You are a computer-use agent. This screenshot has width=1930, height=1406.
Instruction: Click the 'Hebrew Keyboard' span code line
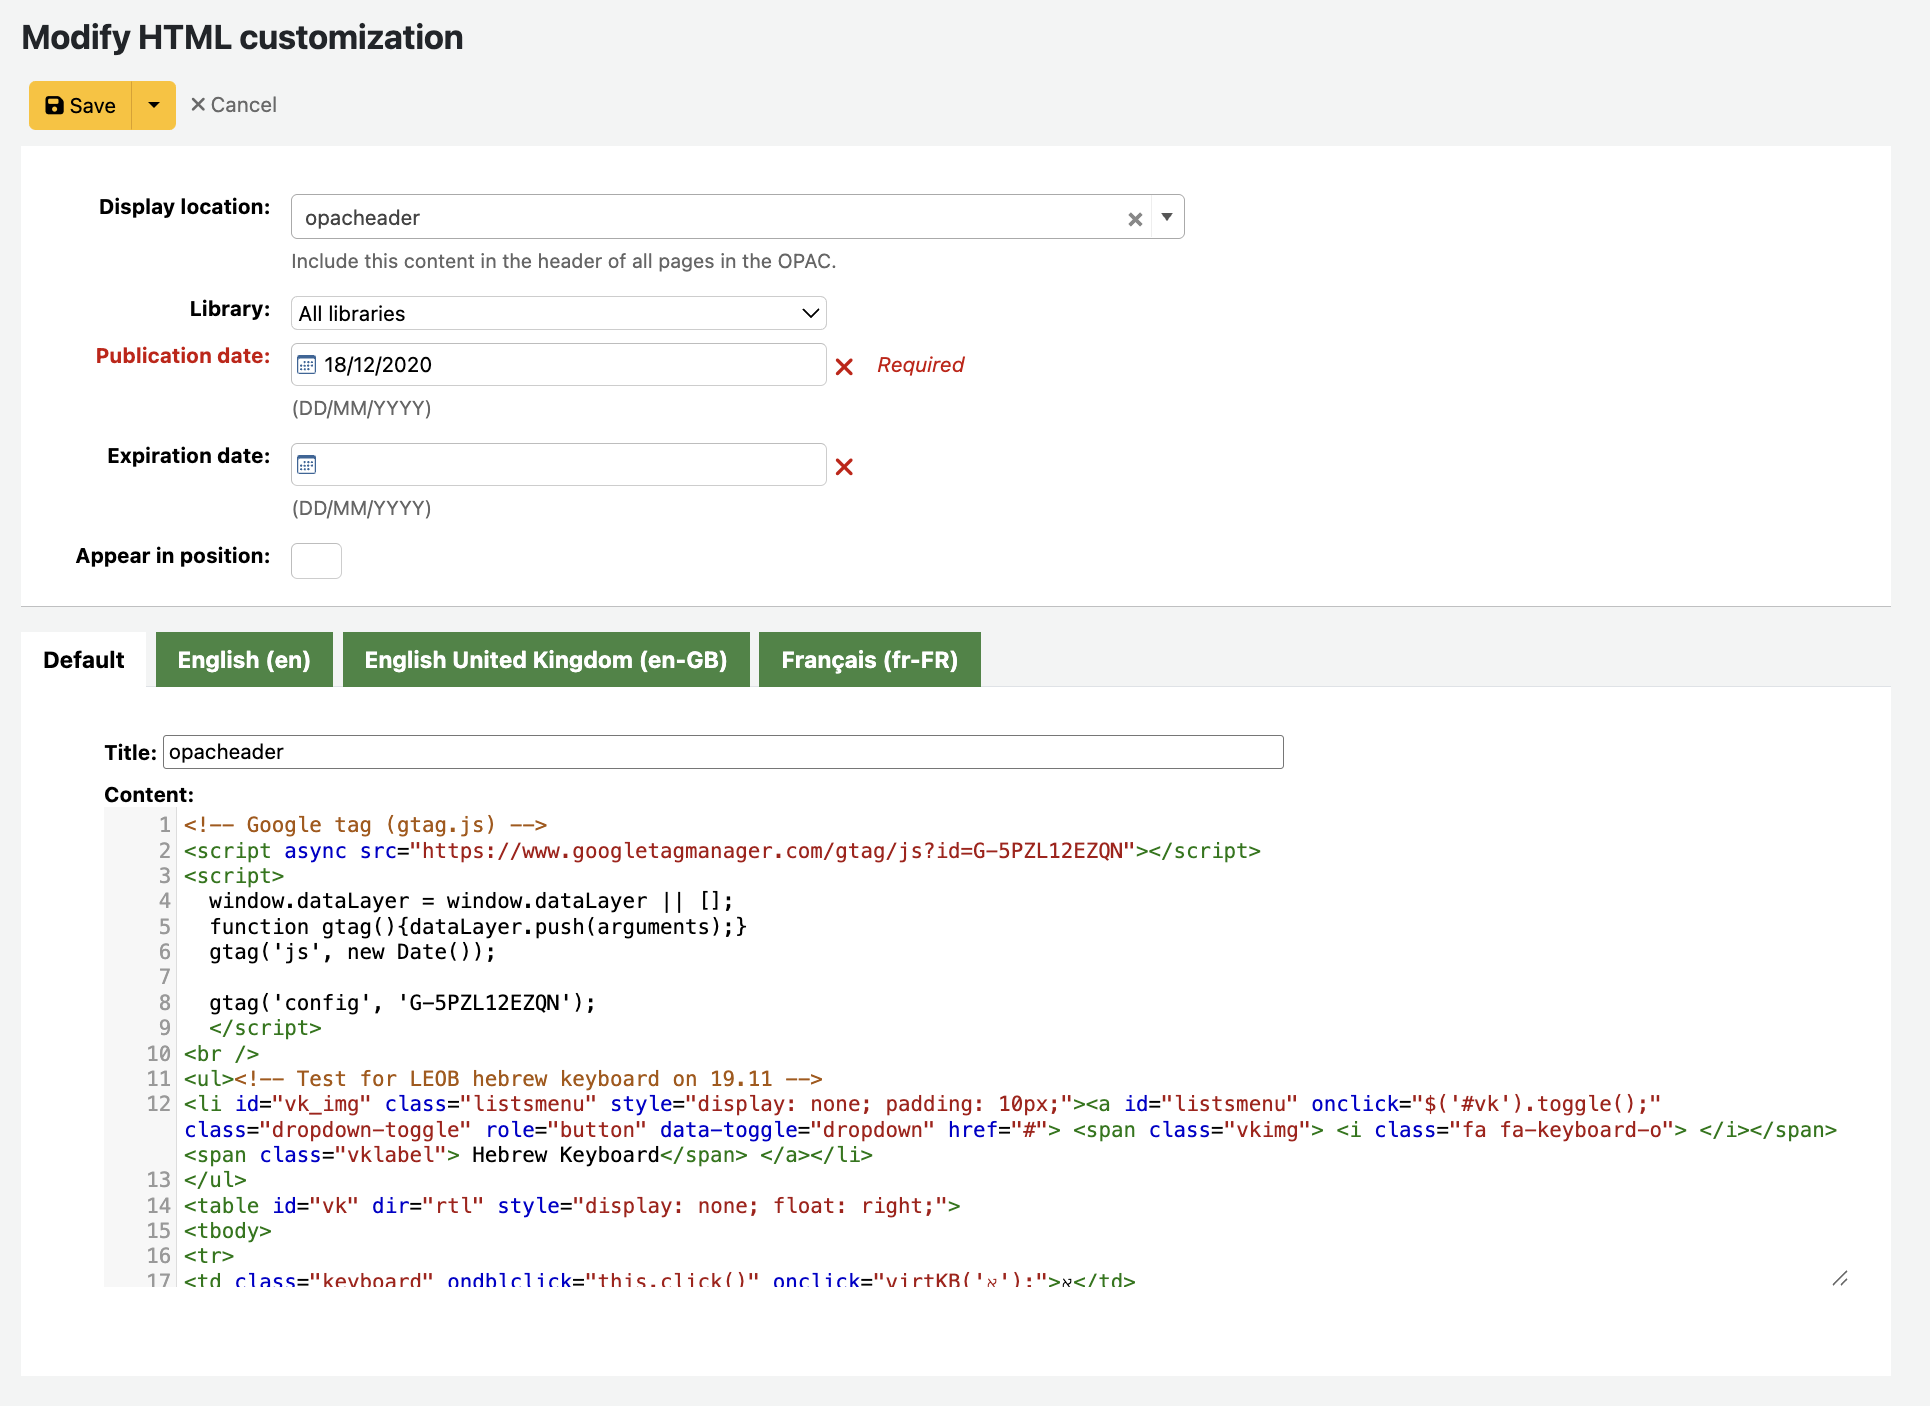(x=528, y=1155)
